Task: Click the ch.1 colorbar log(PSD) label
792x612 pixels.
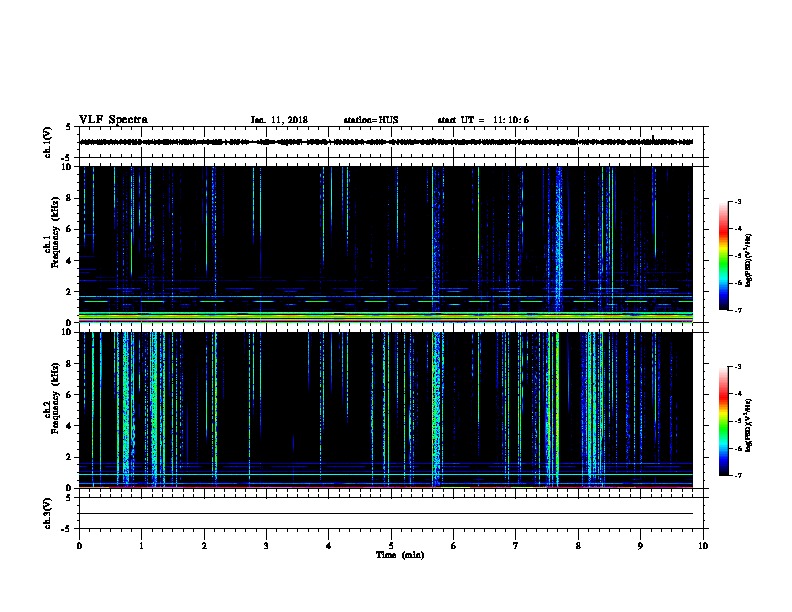Action: (x=749, y=260)
